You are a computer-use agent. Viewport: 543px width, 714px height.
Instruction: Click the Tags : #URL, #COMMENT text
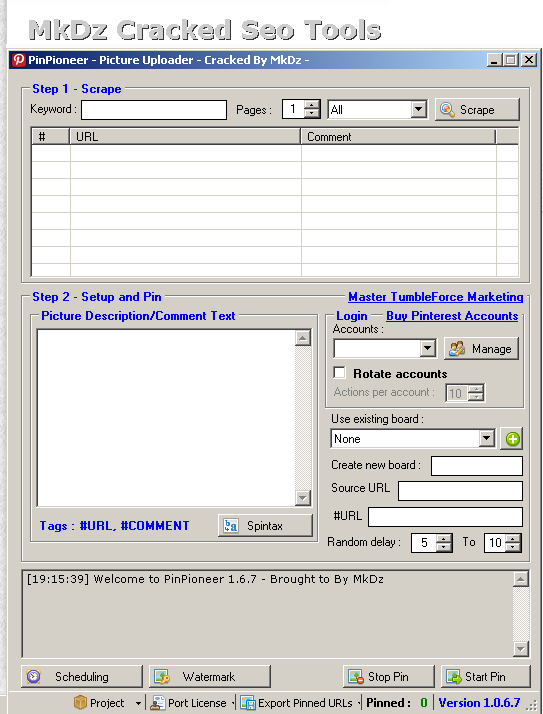pyautogui.click(x=114, y=526)
